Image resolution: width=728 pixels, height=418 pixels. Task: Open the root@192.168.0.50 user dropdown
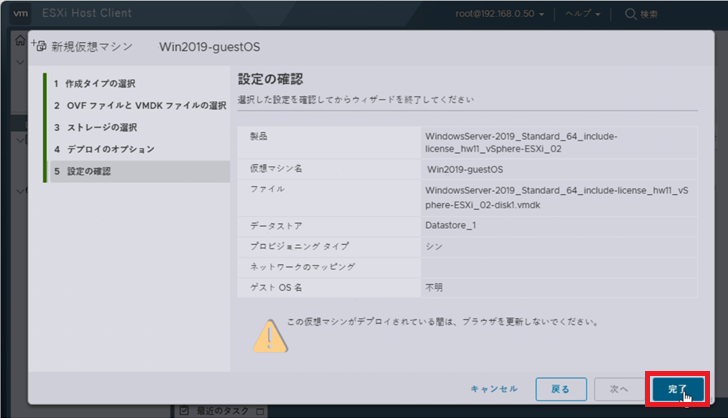pyautogui.click(x=500, y=14)
